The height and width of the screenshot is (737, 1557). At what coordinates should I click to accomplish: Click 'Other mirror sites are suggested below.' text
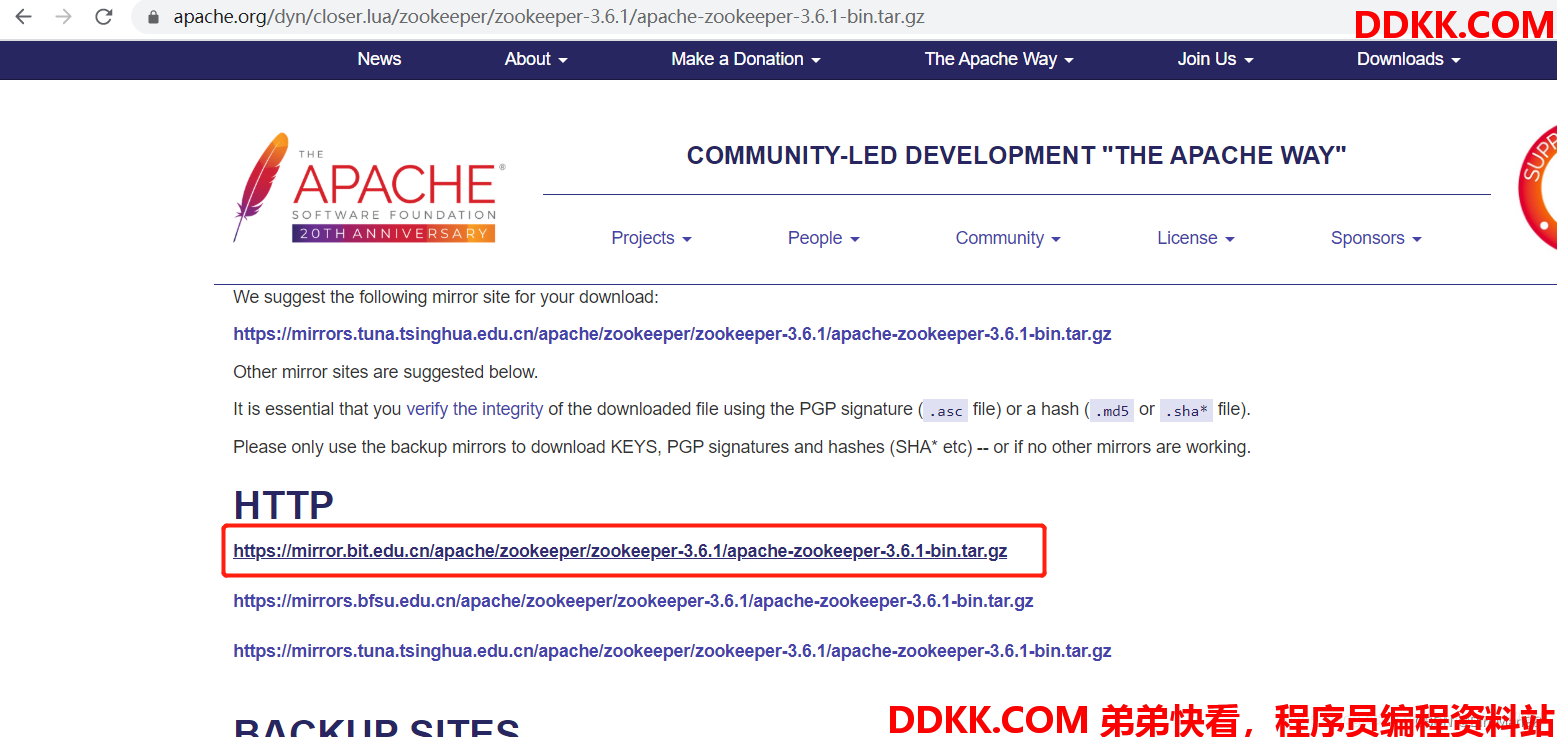point(385,372)
